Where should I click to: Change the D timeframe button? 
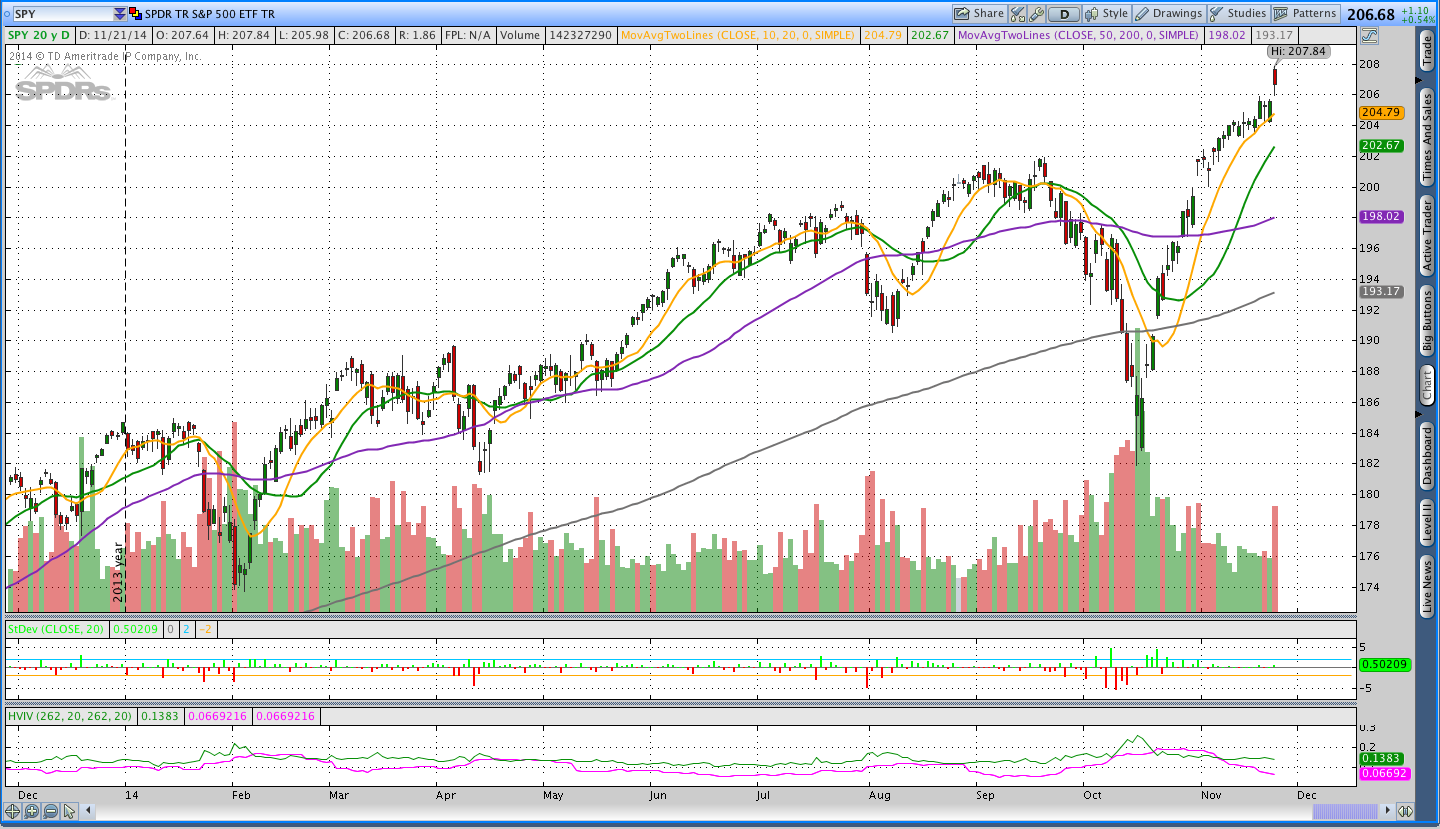(1064, 14)
